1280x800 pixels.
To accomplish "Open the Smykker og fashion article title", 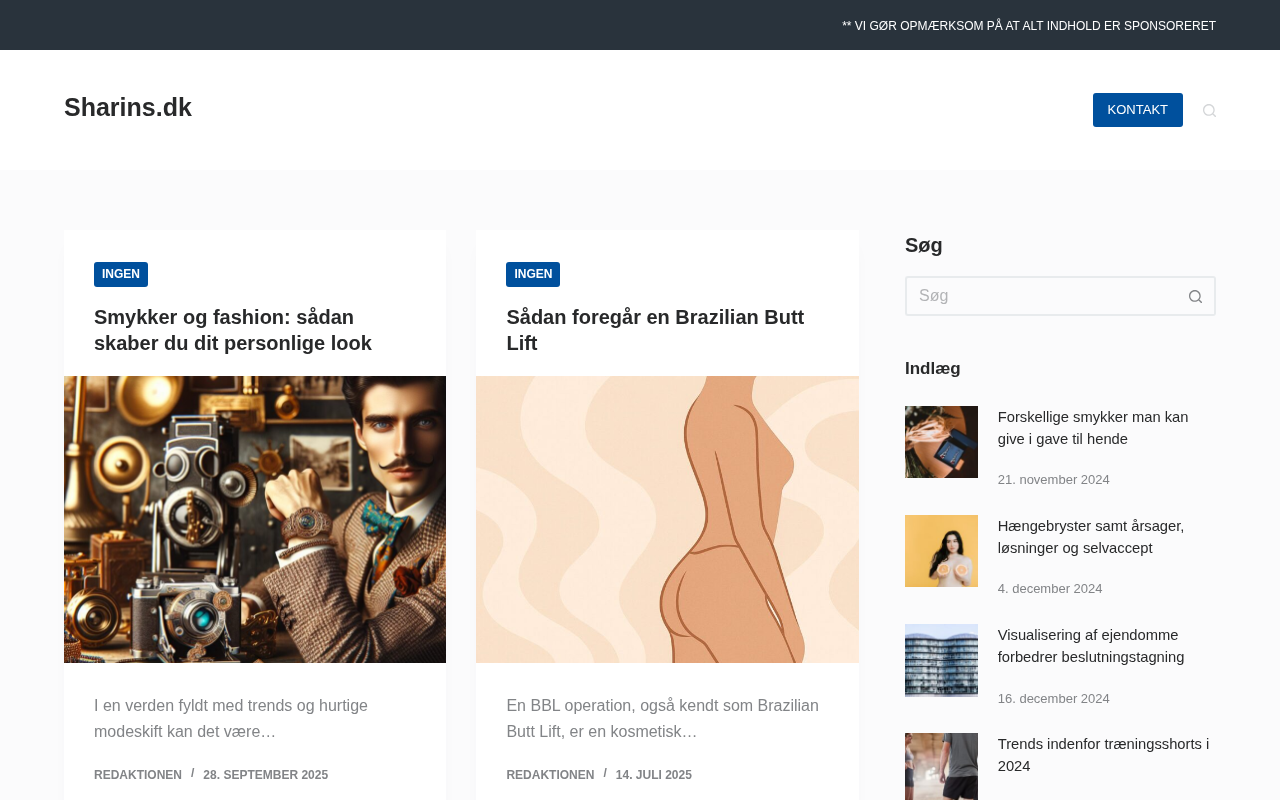I will tap(233, 330).
